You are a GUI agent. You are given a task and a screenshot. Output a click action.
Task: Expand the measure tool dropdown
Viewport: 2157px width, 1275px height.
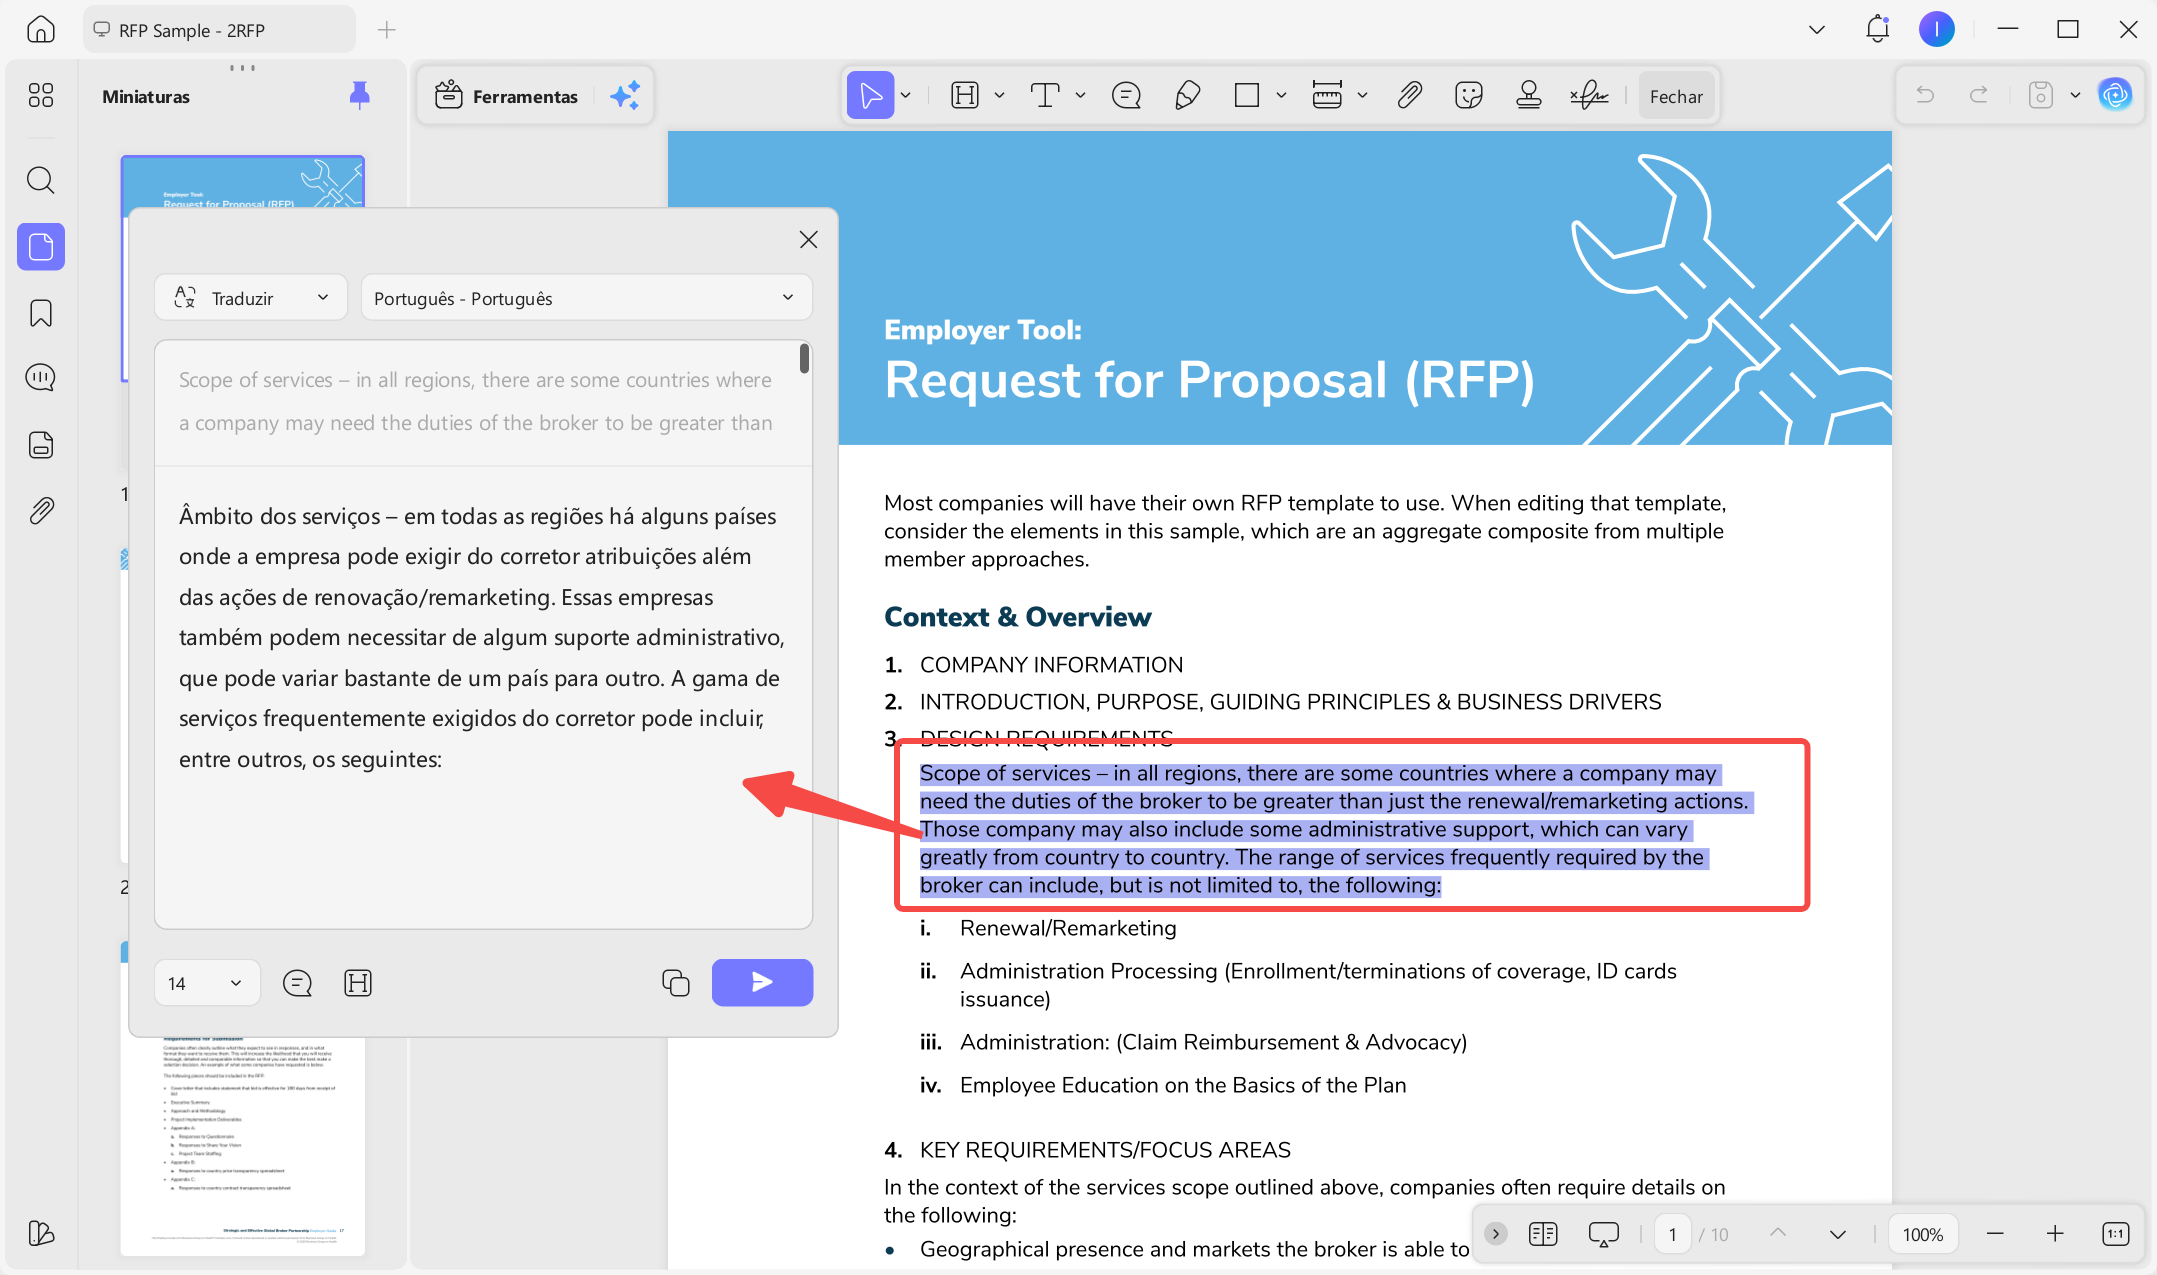[1362, 96]
